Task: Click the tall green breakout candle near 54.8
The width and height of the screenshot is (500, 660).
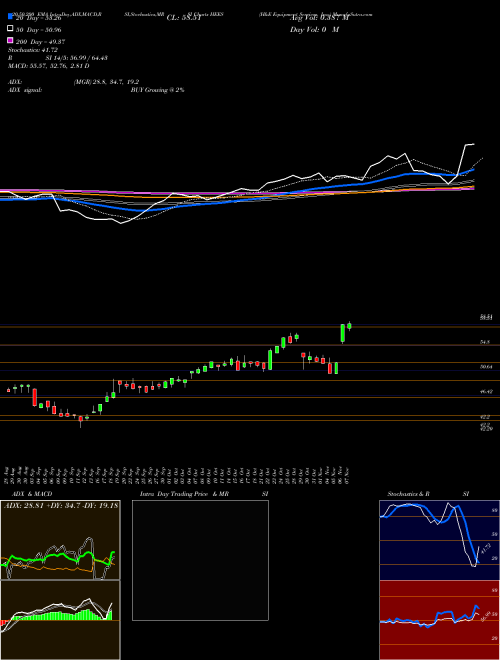Action: [x=343, y=333]
